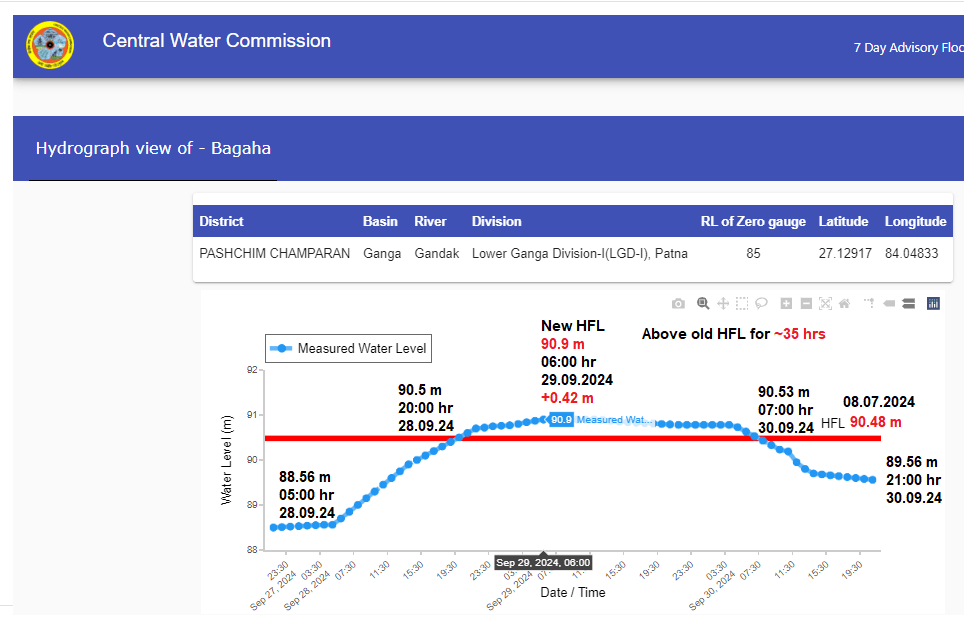Click the Central Water Commission logo
The width and height of the screenshot is (964, 644).
click(50, 46)
